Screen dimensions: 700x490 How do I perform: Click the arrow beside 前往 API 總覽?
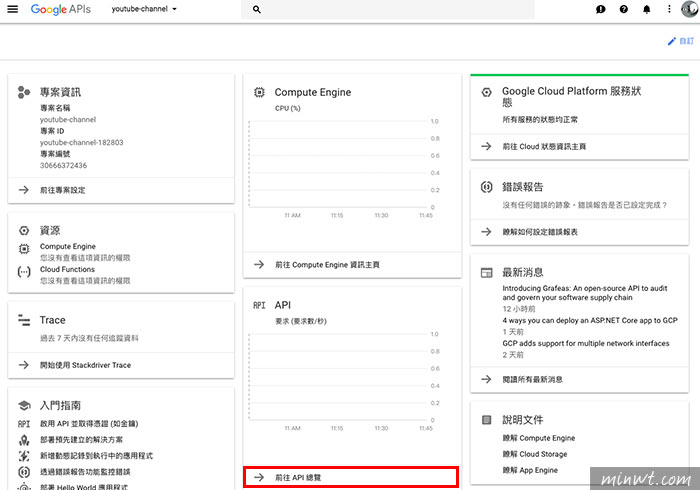(259, 478)
